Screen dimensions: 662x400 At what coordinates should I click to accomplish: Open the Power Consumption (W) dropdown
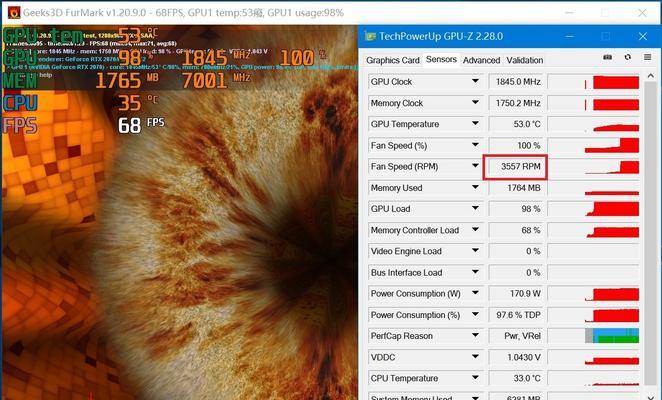coord(475,293)
